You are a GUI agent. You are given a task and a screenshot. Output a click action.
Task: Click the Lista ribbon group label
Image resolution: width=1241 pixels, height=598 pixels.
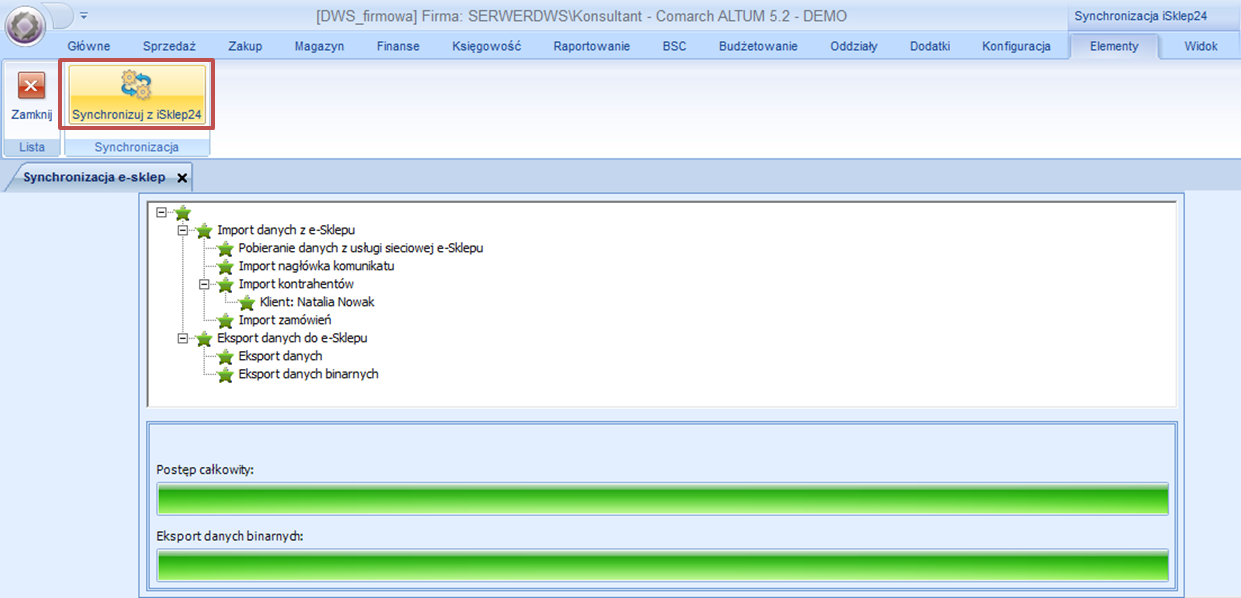(32, 147)
